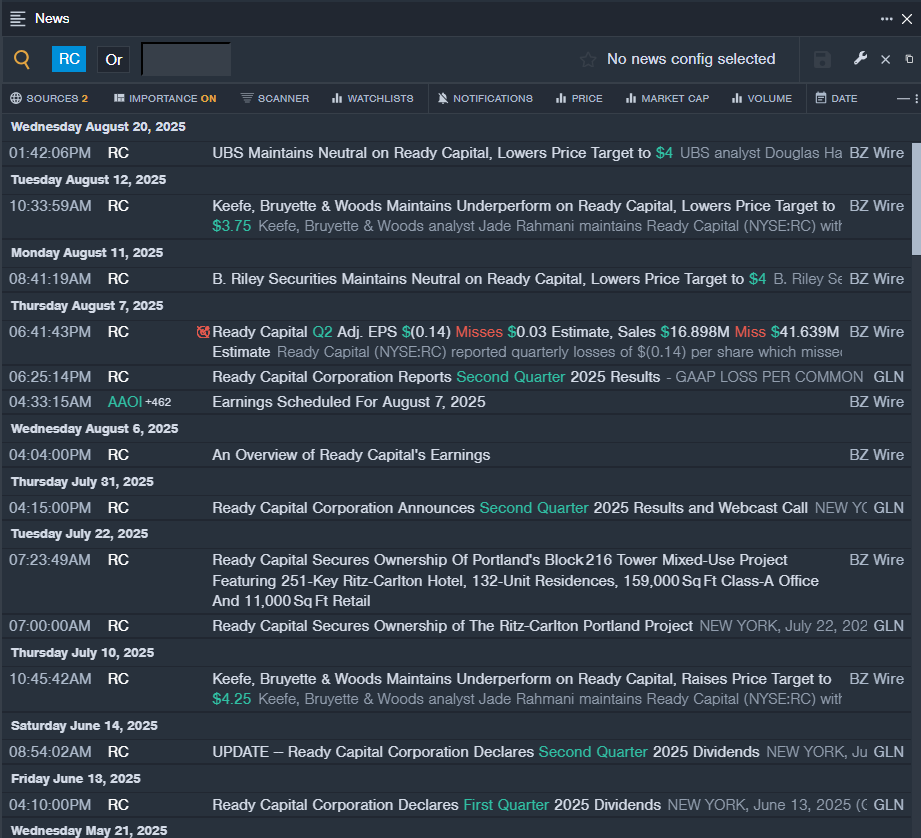Open 'UPDATE – Declares Second Quarter 2025 Dividends'
Image resolution: width=921 pixels, height=838 pixels.
click(x=486, y=752)
